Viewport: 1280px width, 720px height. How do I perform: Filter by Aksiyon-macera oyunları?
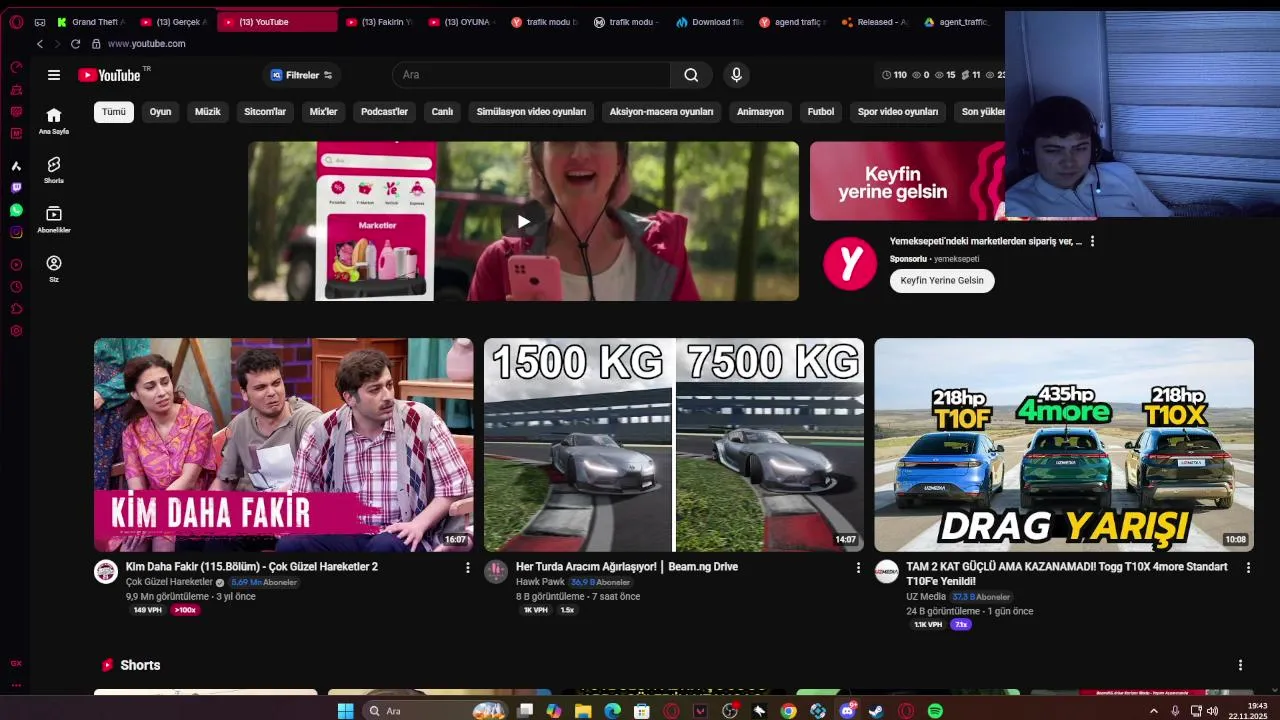click(x=661, y=112)
